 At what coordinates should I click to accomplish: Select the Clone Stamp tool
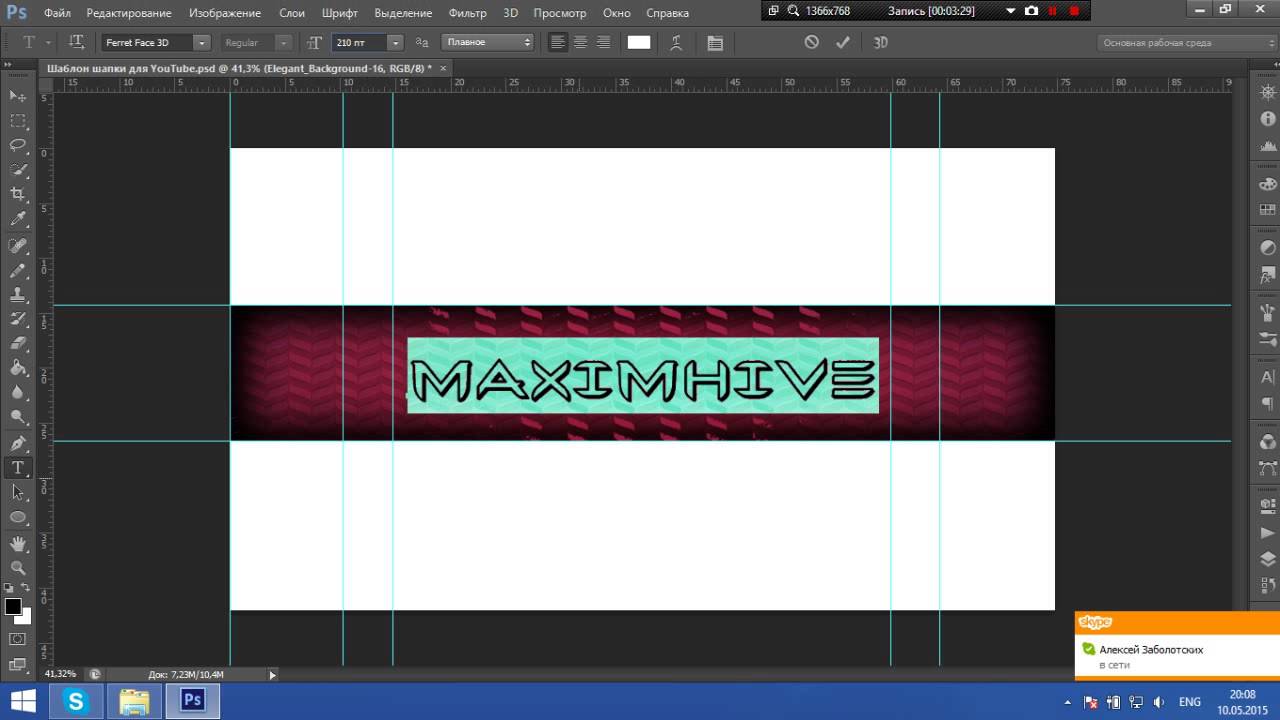(18, 295)
